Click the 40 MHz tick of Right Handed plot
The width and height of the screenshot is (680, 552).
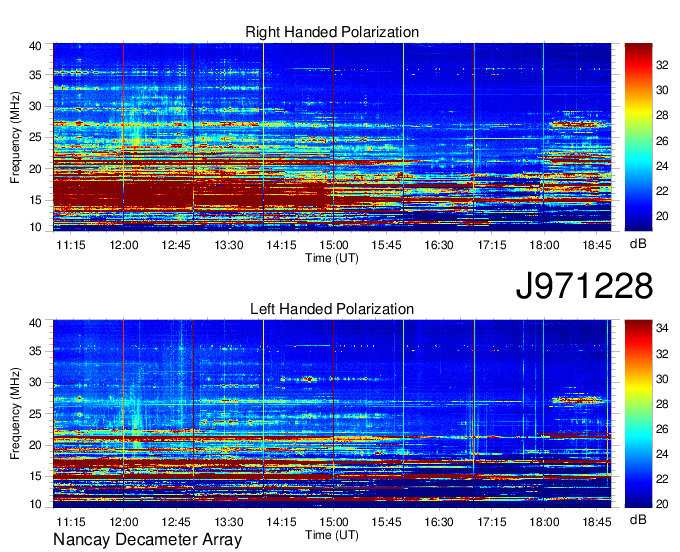(36, 46)
